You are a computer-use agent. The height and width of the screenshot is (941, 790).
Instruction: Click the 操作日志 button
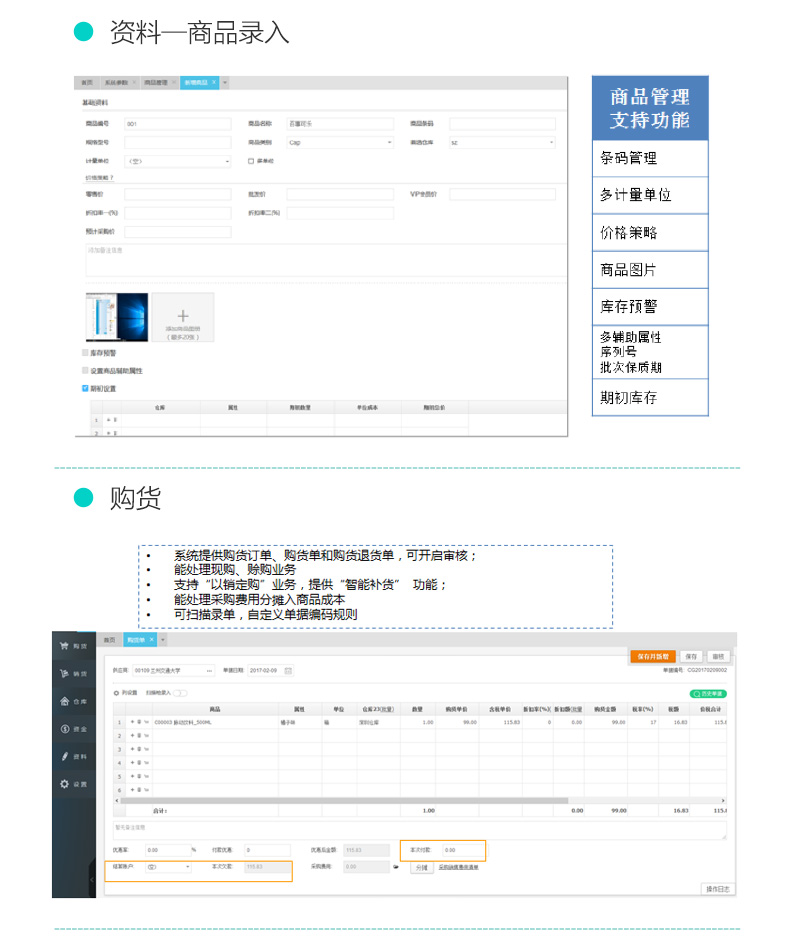[x=718, y=888]
